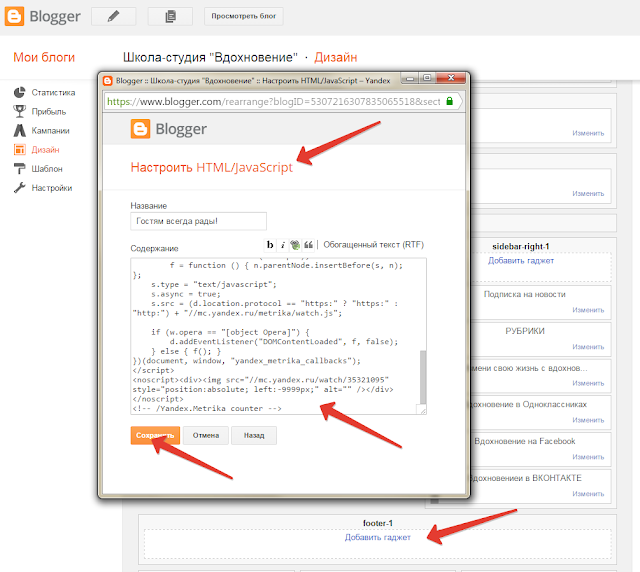Click the popup address bar URL
This screenshot has width=640, height=572.
pyautogui.click(x=273, y=101)
